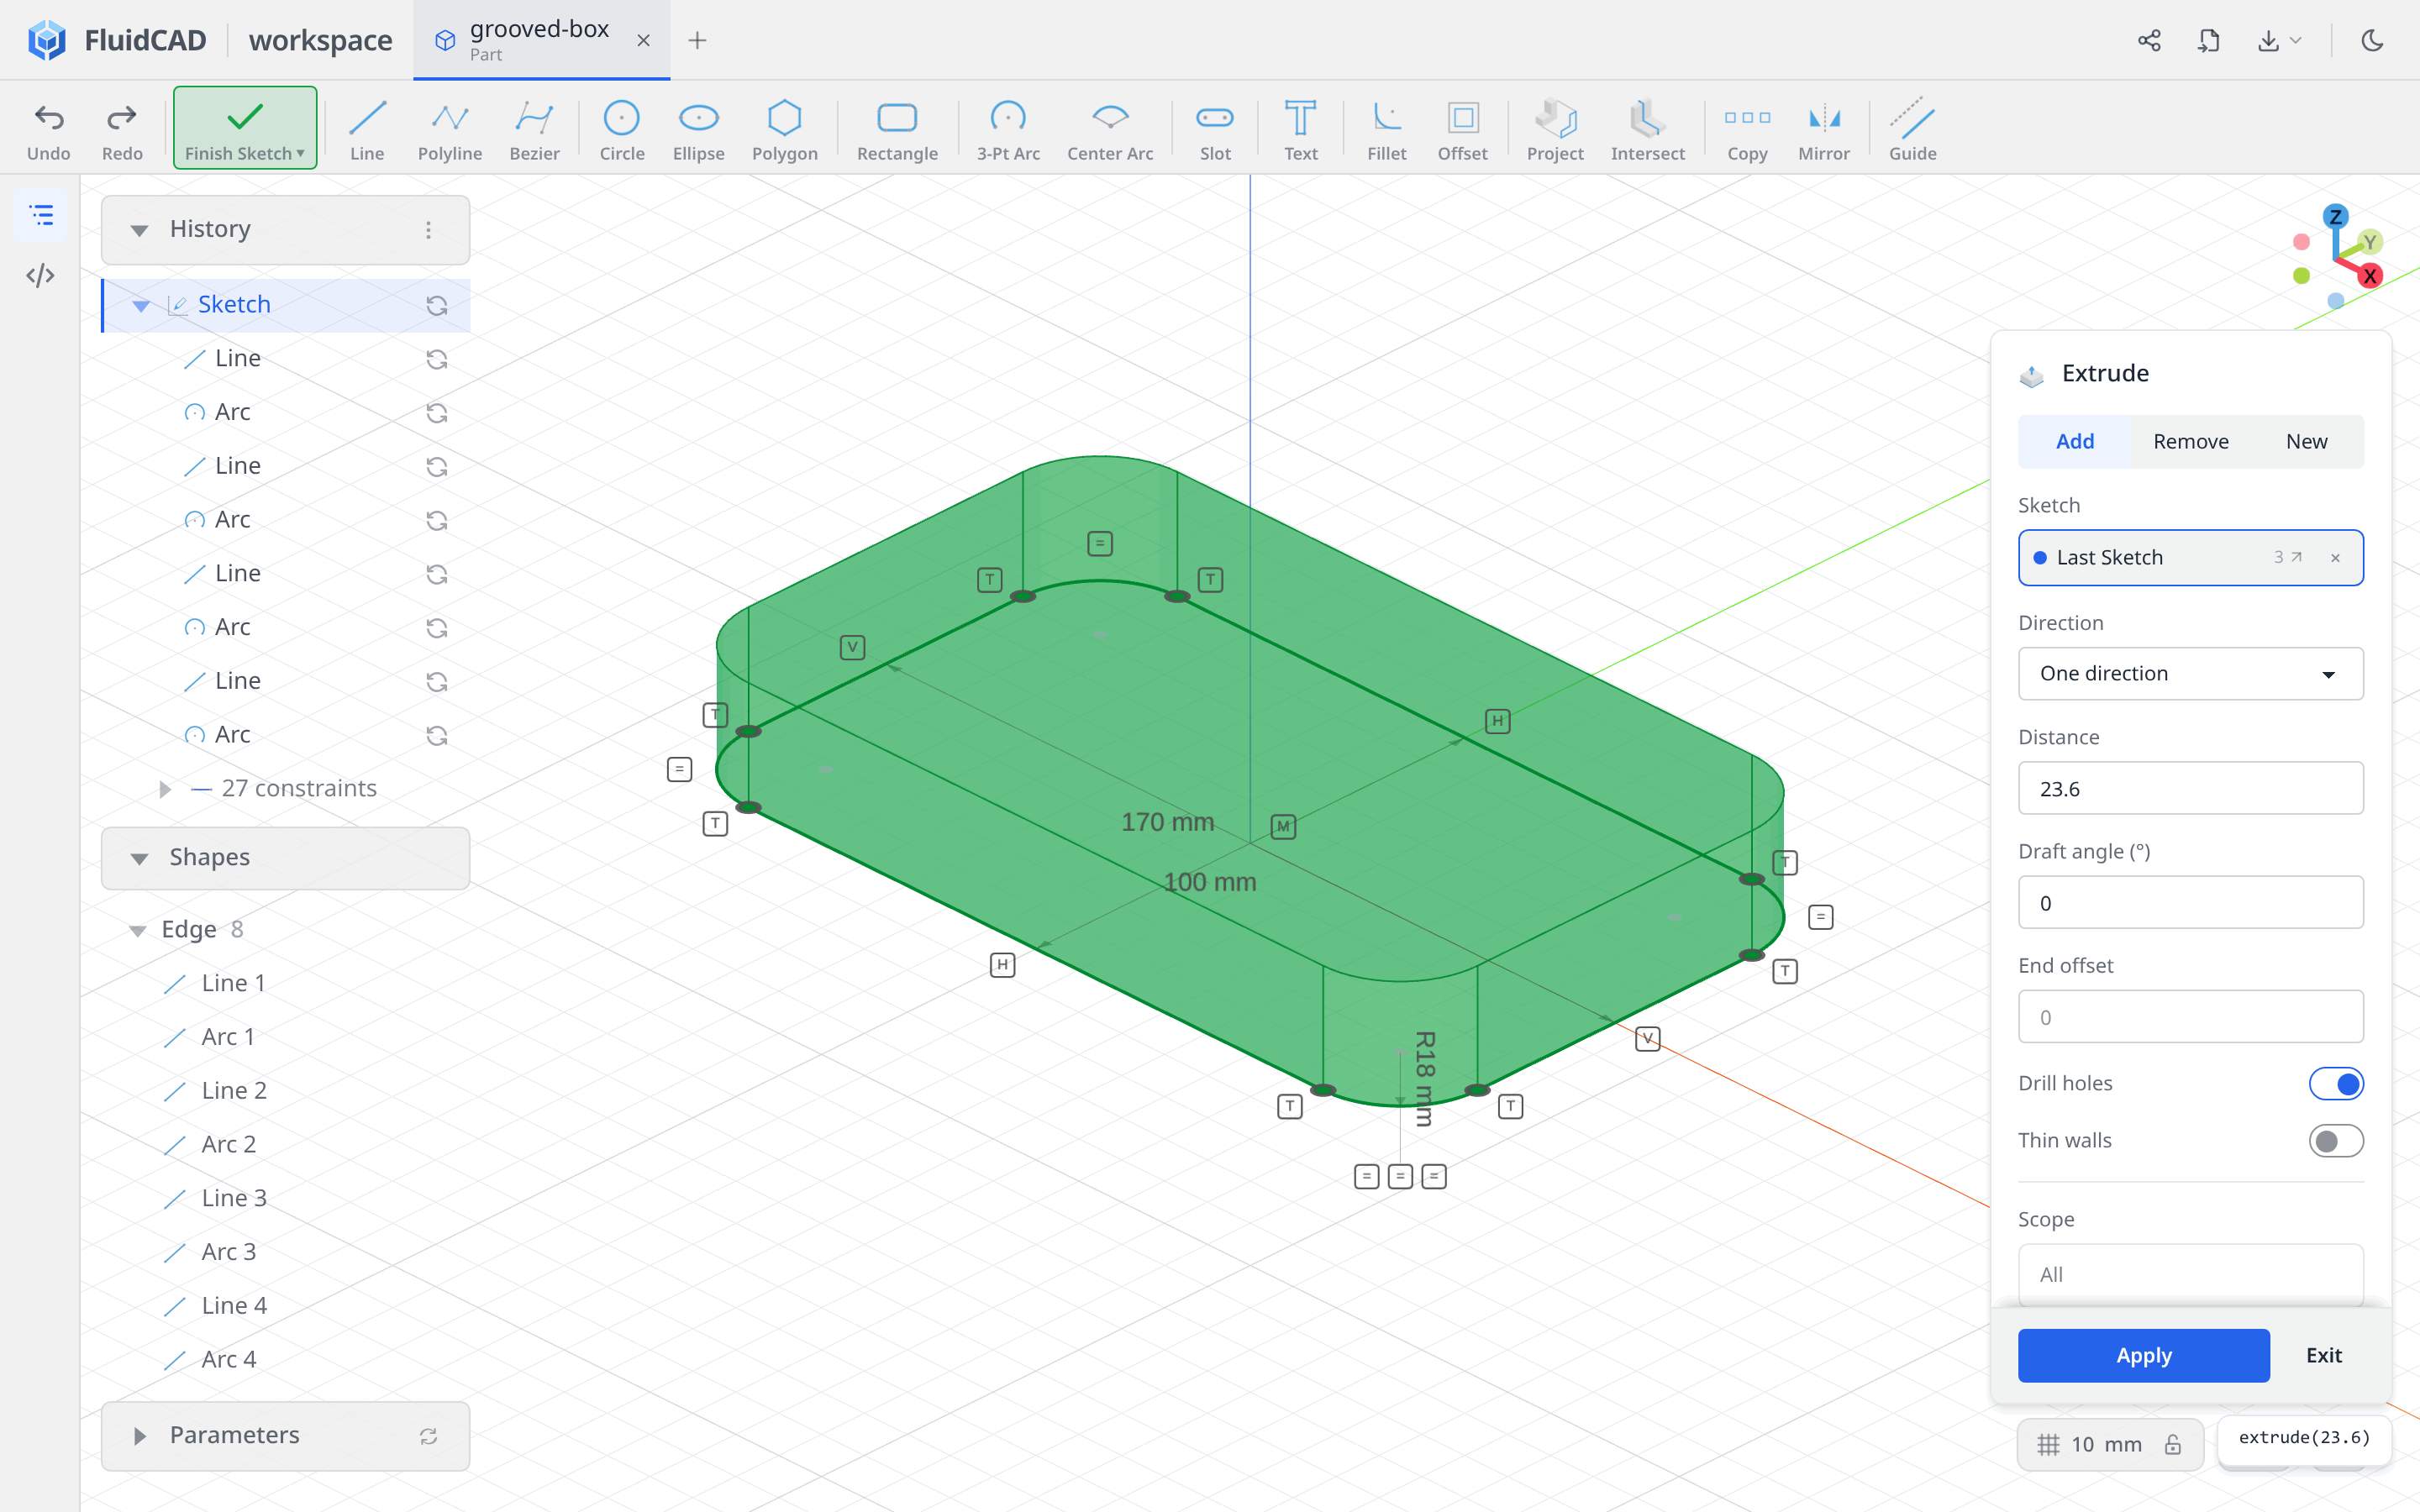Collapse the History panel
Viewport: 2420px width, 1512px height.
pyautogui.click(x=139, y=230)
